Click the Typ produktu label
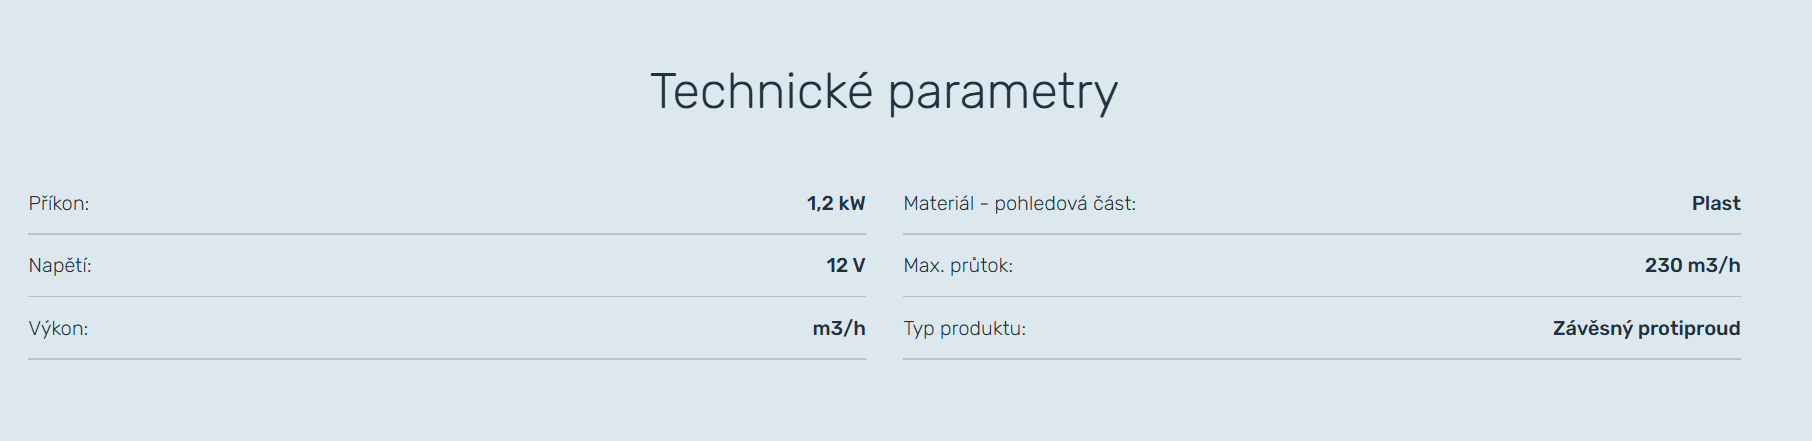Screen dimensions: 1812x441 coord(964,329)
